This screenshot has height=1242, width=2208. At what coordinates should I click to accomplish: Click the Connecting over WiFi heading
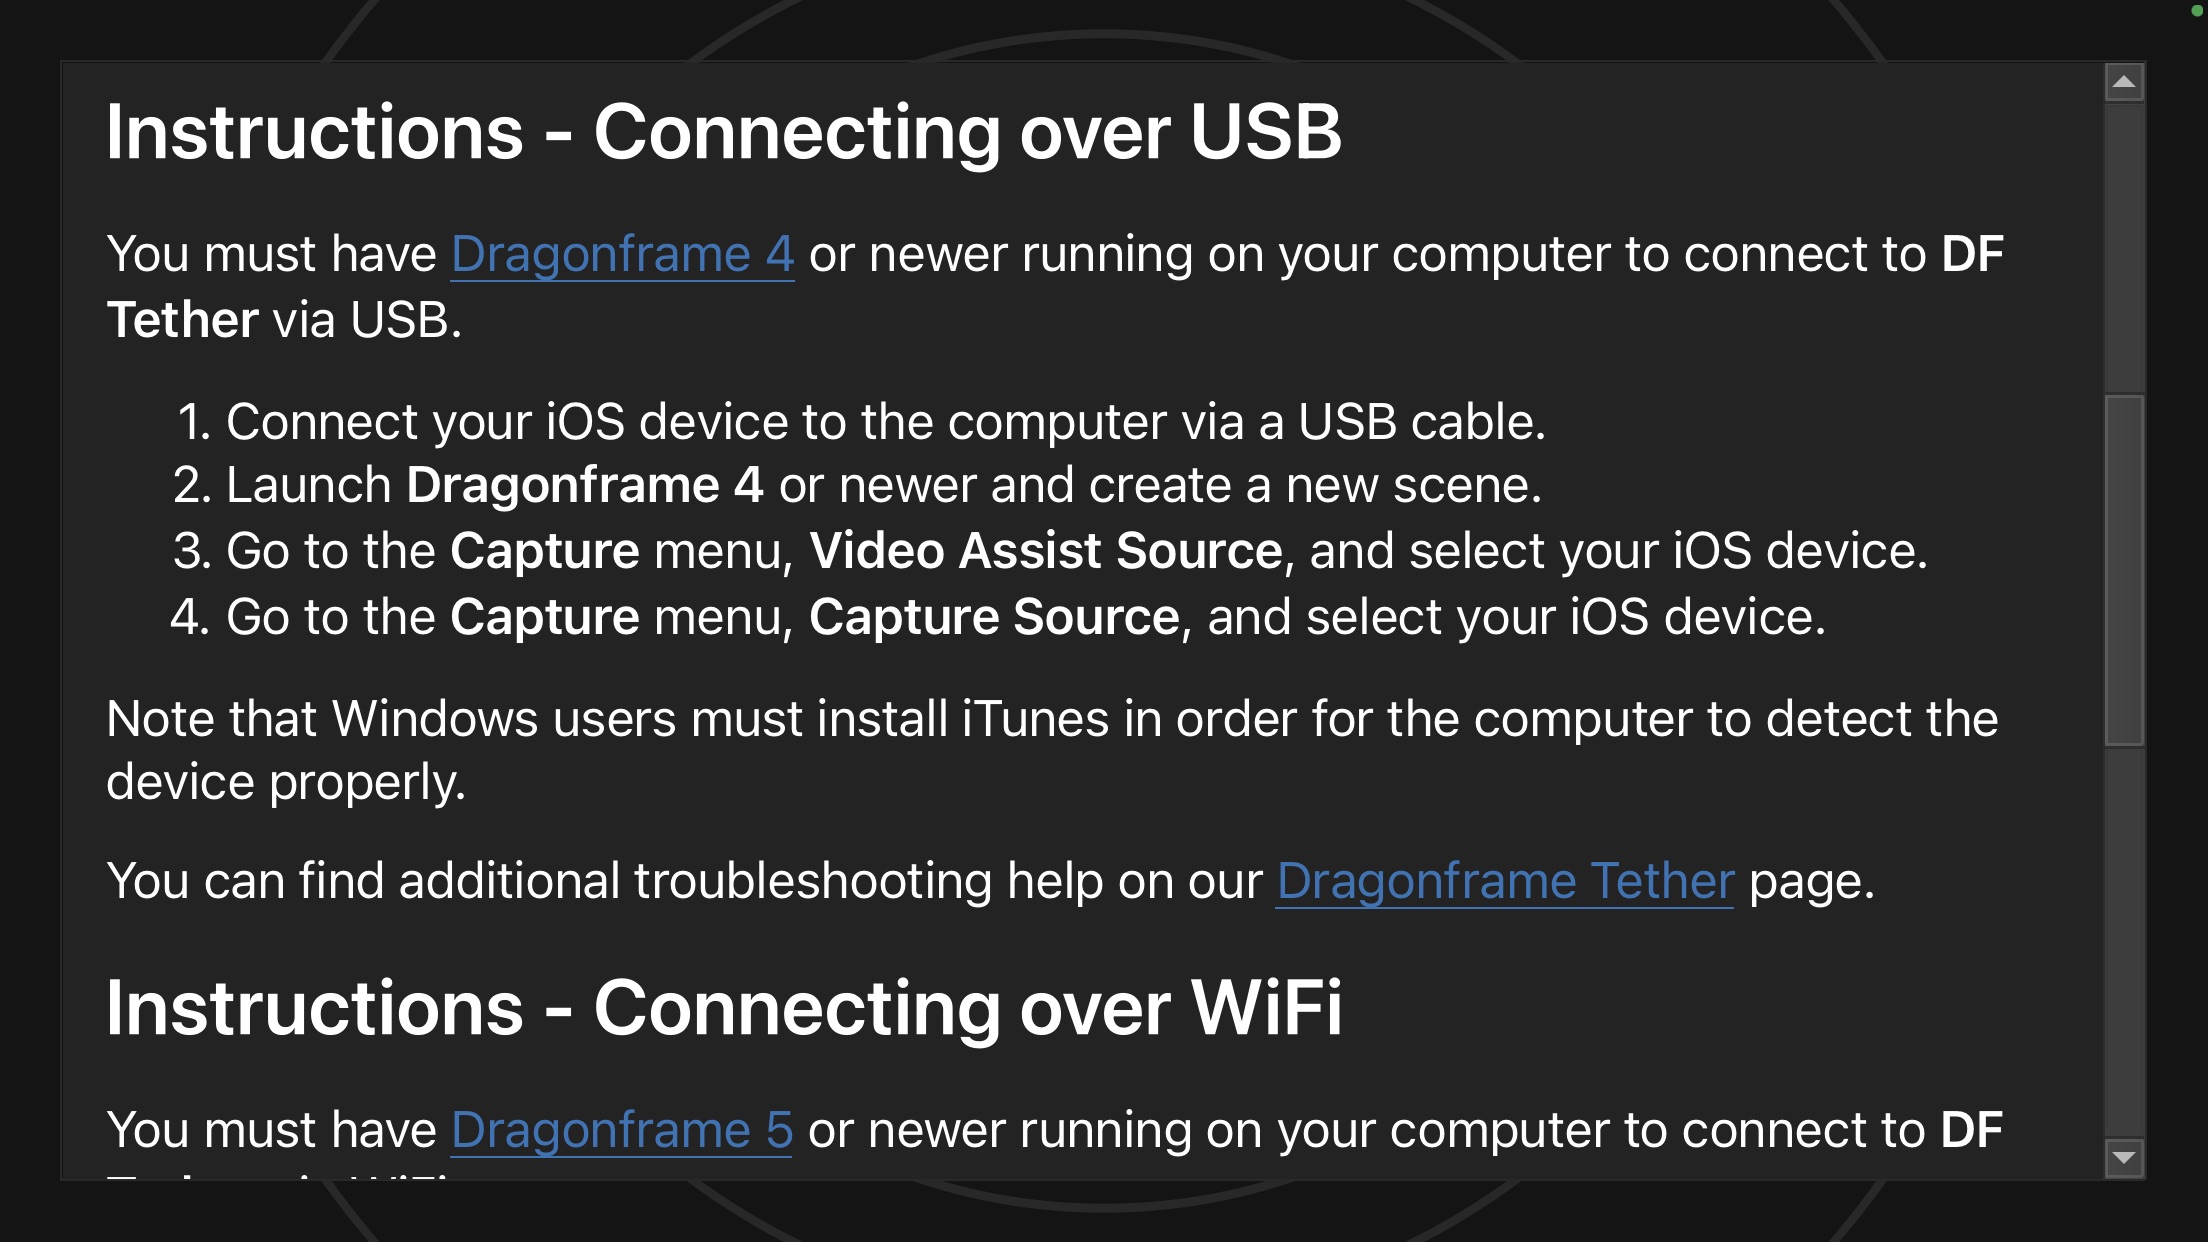click(724, 1008)
